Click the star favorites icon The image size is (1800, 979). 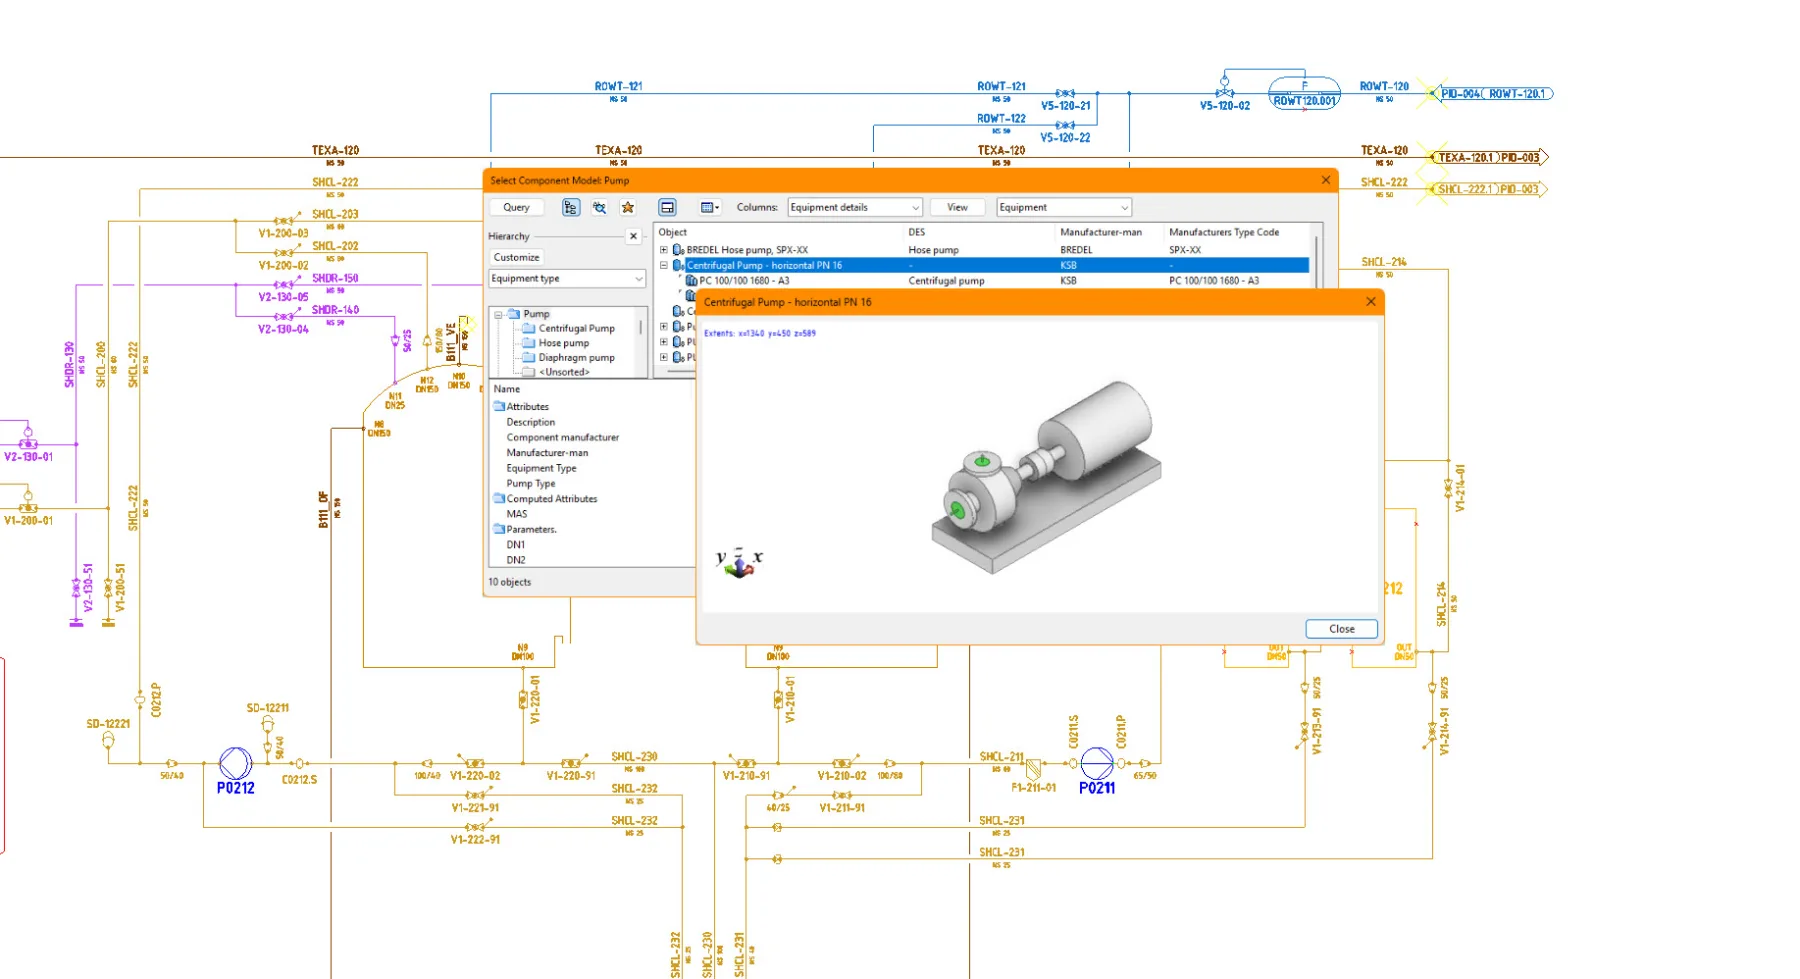628,207
